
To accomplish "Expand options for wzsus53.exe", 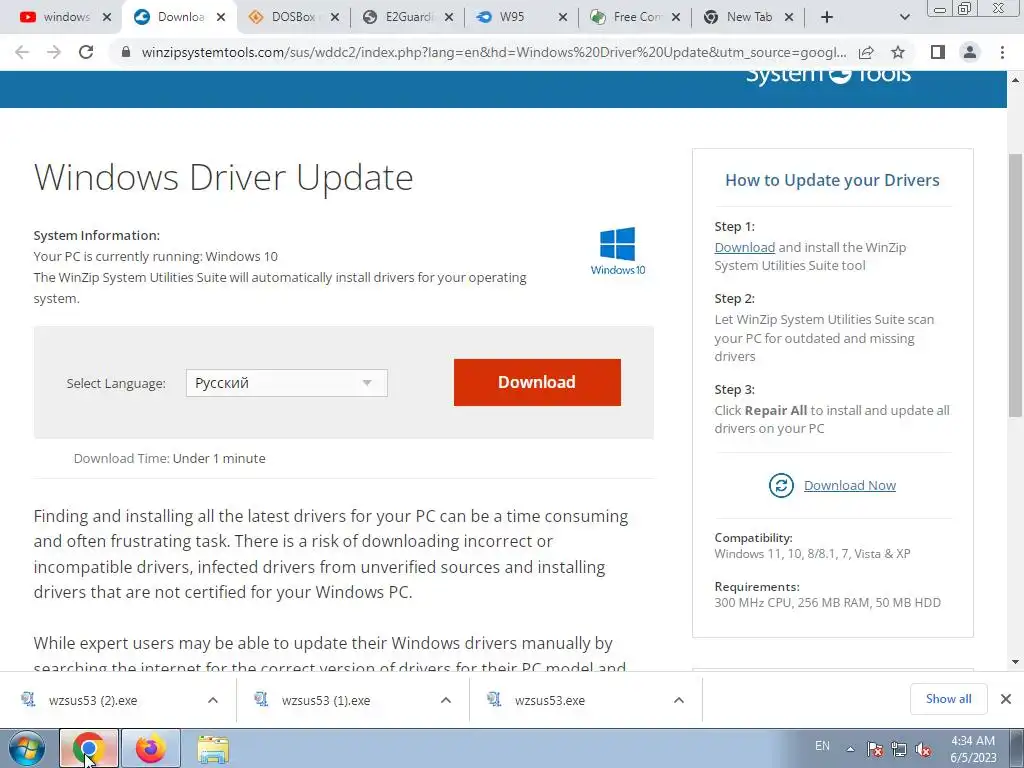I will pyautogui.click(x=679, y=700).
